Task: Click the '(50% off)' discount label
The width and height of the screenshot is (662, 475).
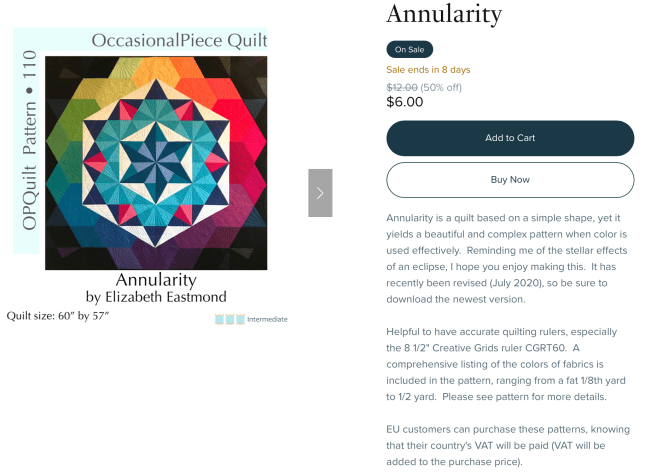Action: [441, 86]
